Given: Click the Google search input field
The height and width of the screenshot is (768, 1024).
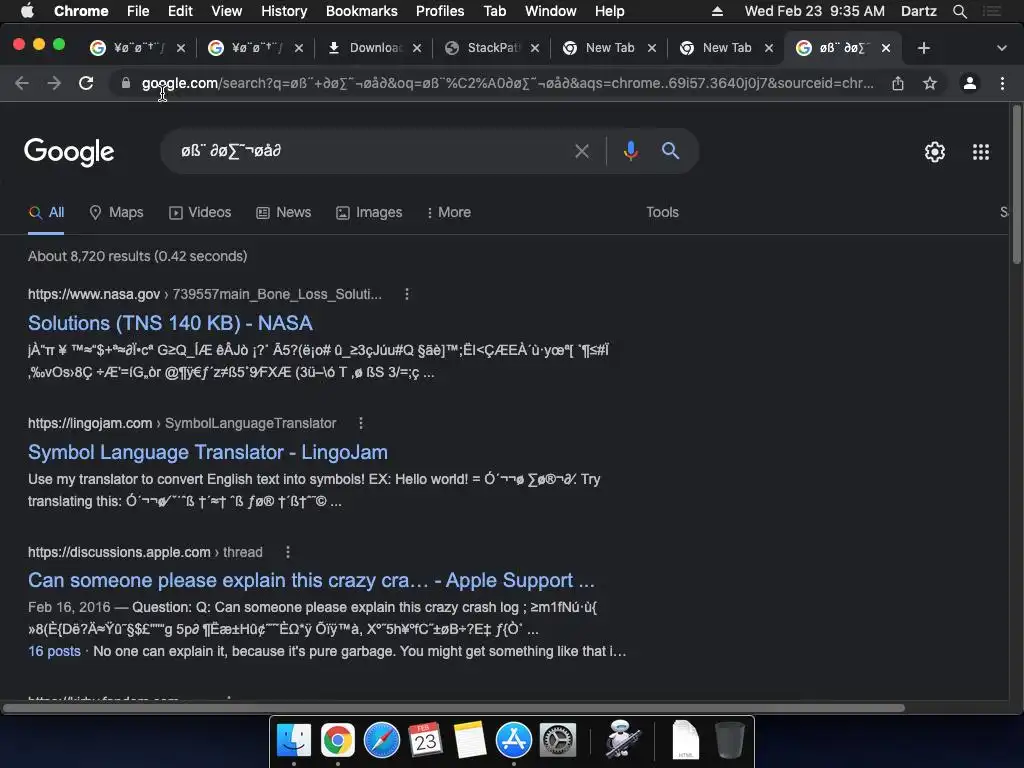Looking at the screenshot, I should (372, 152).
